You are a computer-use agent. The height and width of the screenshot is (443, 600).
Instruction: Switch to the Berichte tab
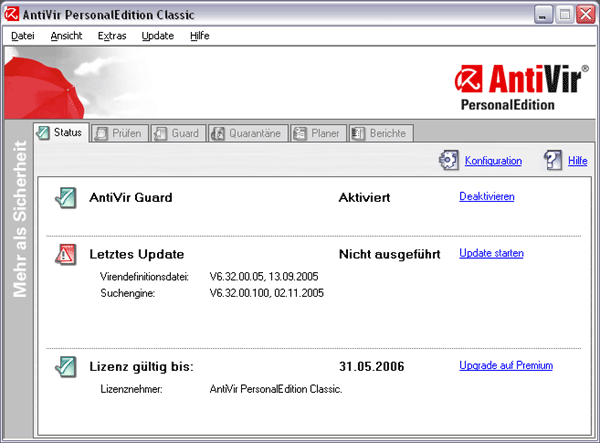point(381,134)
